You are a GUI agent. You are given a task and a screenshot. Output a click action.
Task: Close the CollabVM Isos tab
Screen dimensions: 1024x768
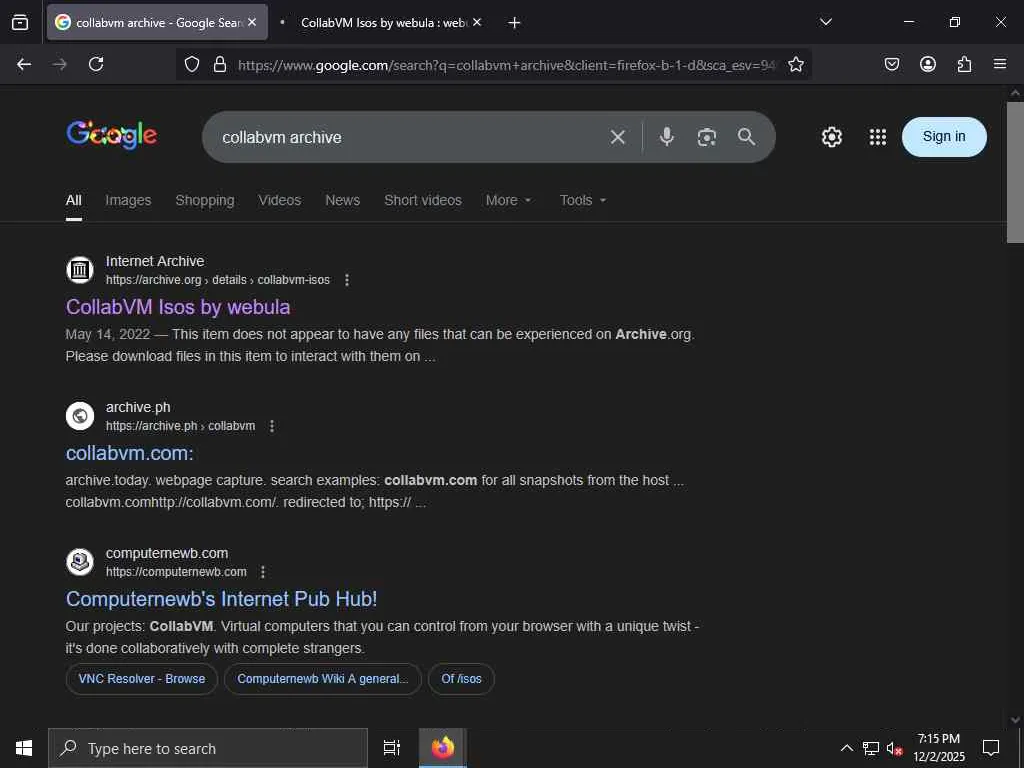477,22
